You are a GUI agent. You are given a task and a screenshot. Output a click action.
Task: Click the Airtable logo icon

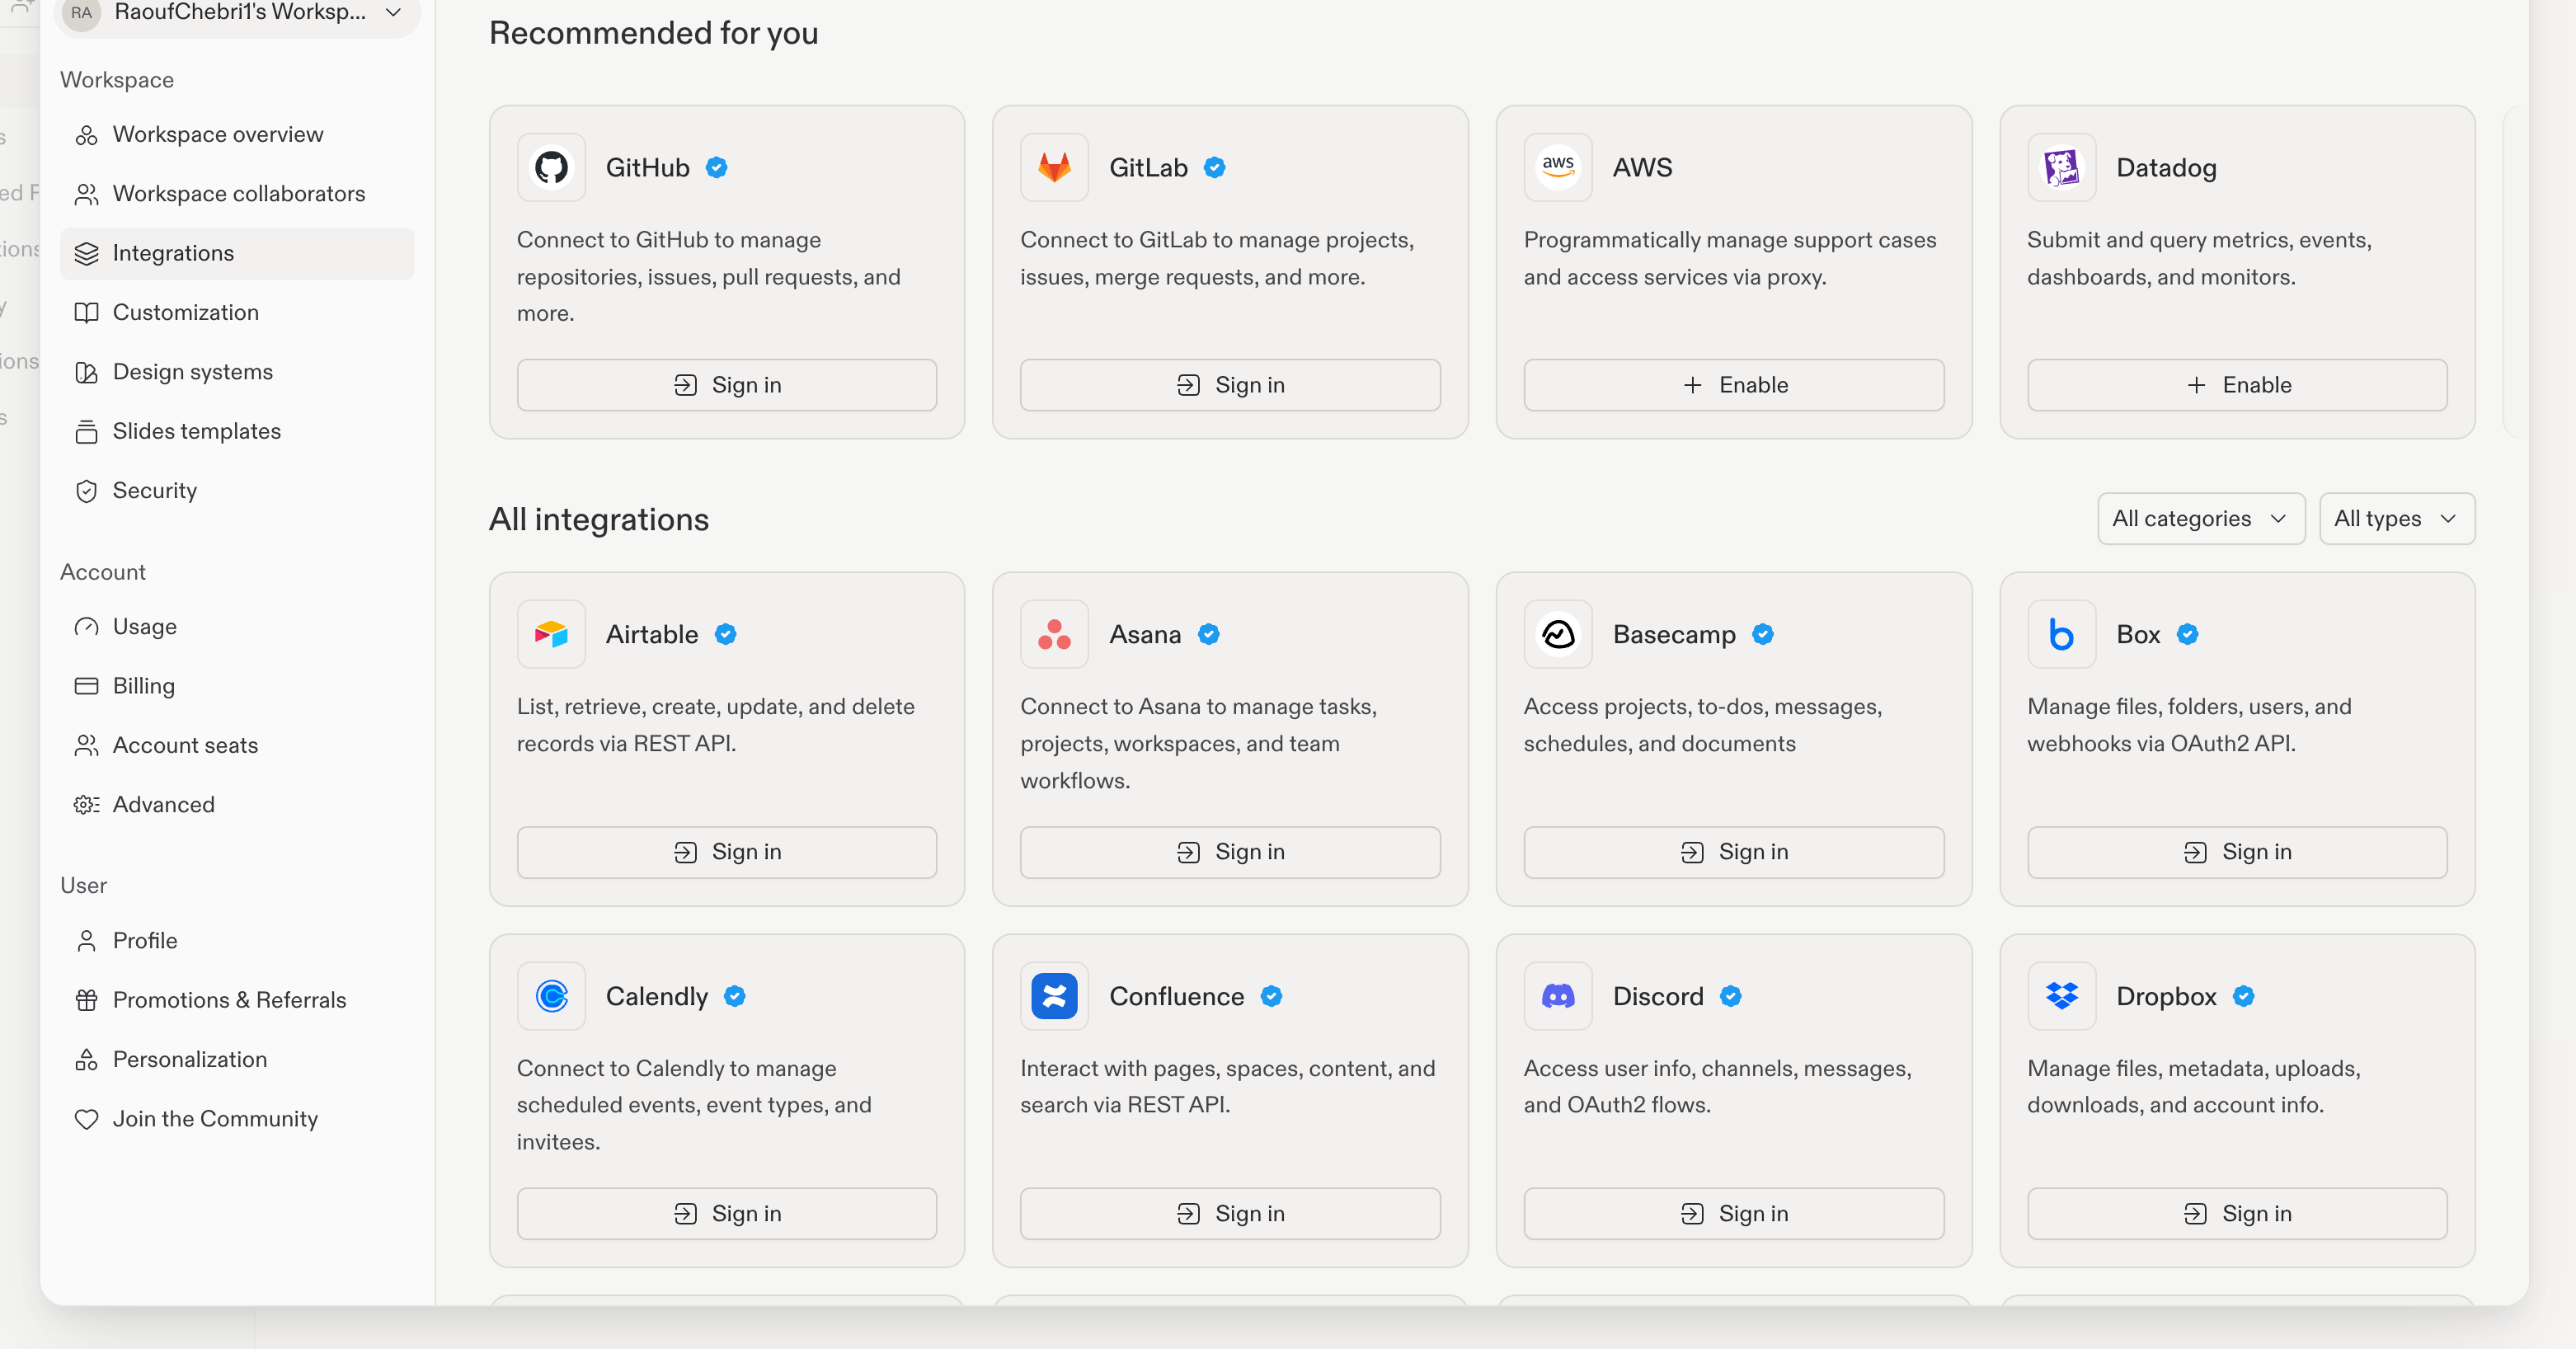tap(551, 634)
